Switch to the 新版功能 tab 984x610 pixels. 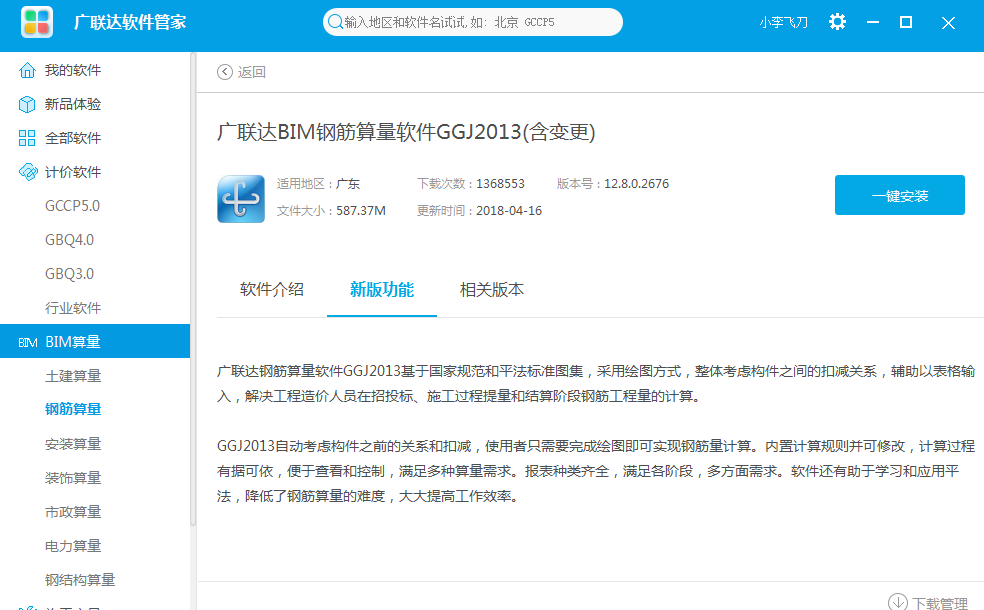click(x=382, y=289)
